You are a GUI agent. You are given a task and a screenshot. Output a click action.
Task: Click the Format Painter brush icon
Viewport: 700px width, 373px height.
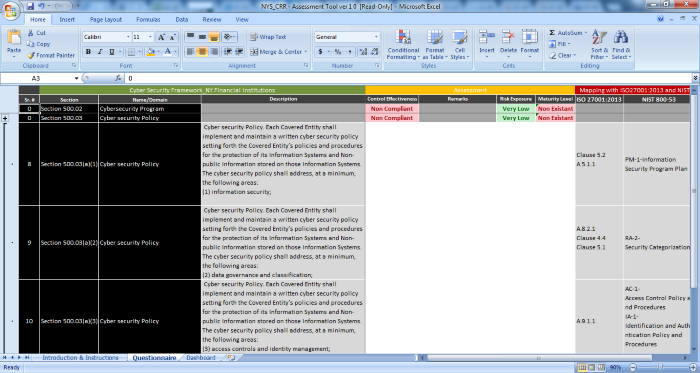pyautogui.click(x=30, y=55)
